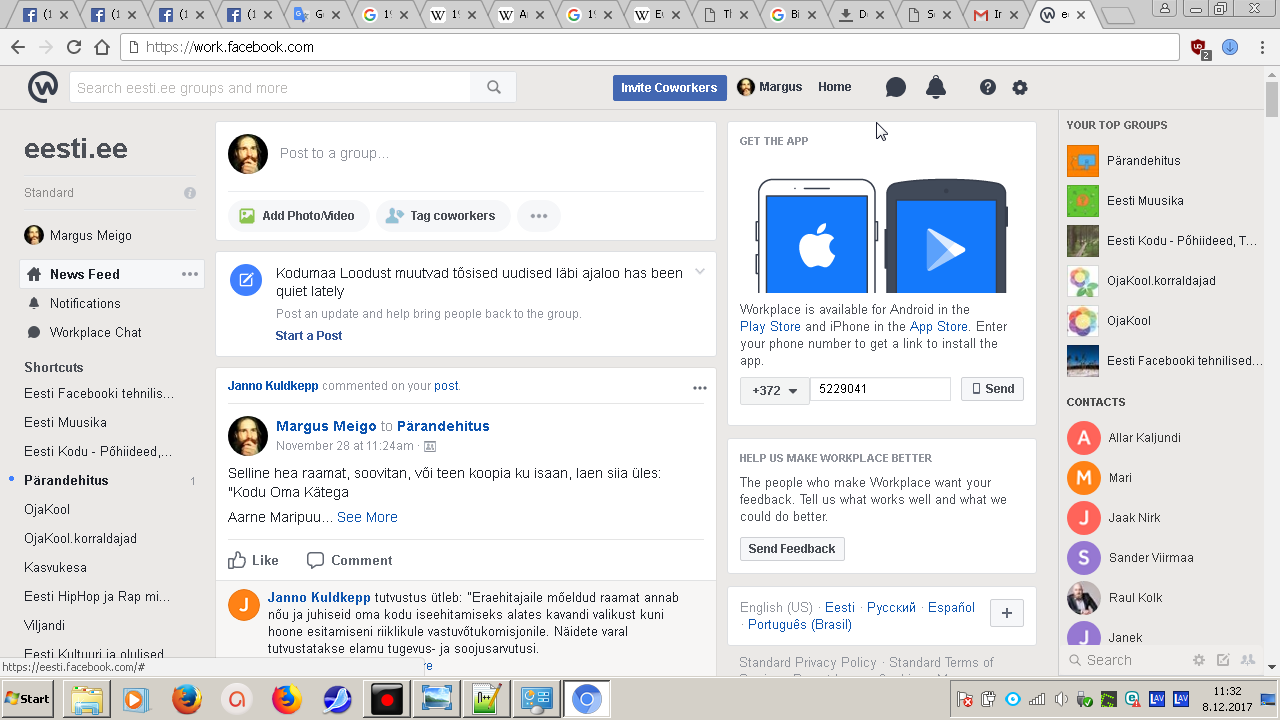Open Eesti Muusika shortcut in sidebar
1280x720 pixels.
pyautogui.click(x=65, y=422)
